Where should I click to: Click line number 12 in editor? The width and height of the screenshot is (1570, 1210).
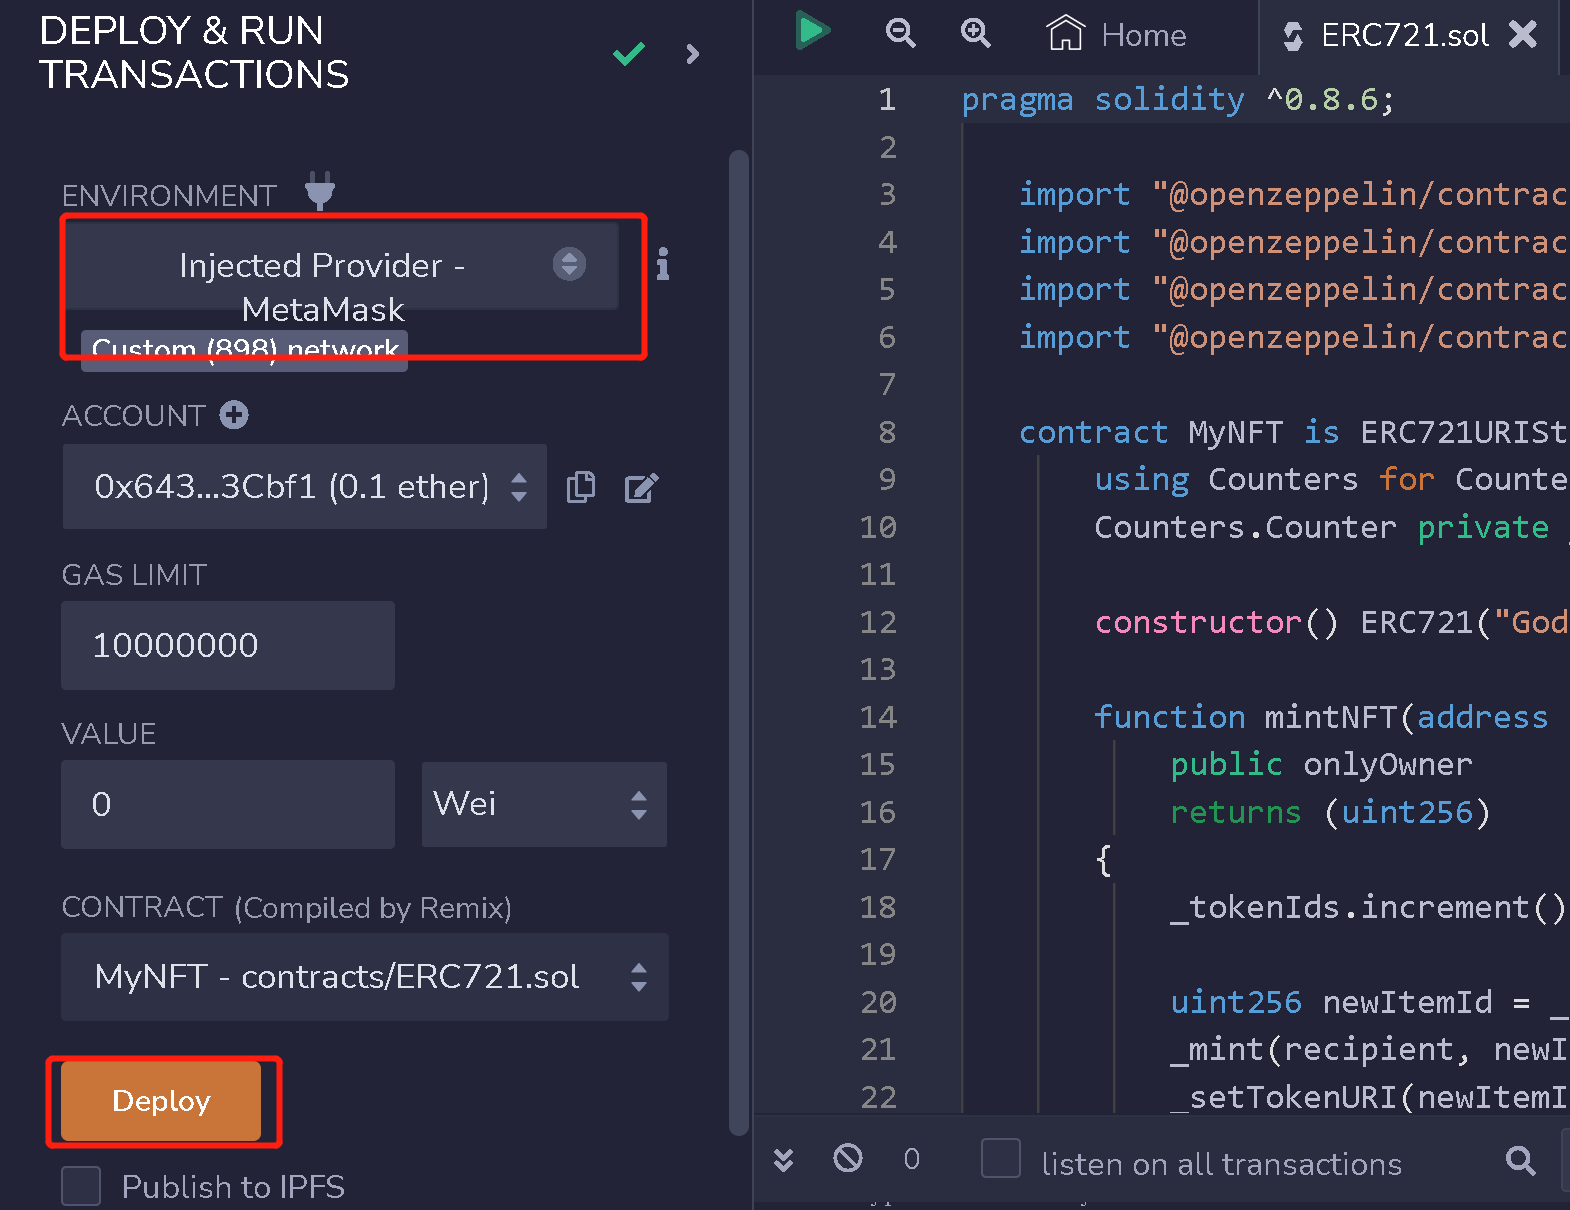pyautogui.click(x=878, y=622)
